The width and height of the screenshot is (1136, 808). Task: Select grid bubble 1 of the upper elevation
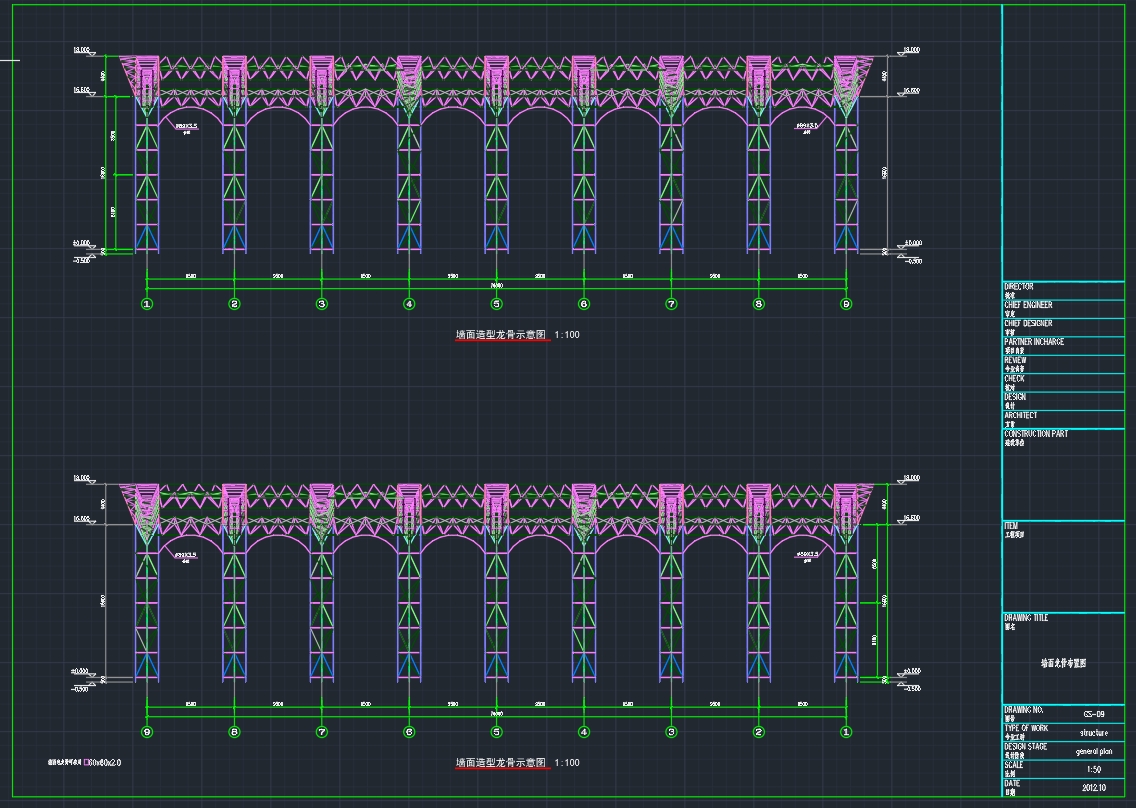pos(147,304)
